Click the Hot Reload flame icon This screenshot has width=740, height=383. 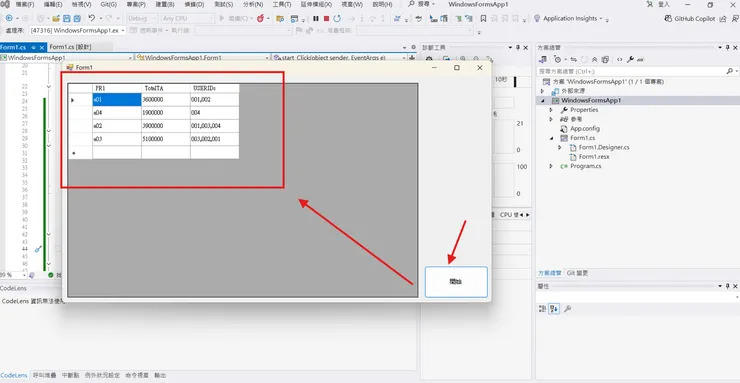coord(260,18)
